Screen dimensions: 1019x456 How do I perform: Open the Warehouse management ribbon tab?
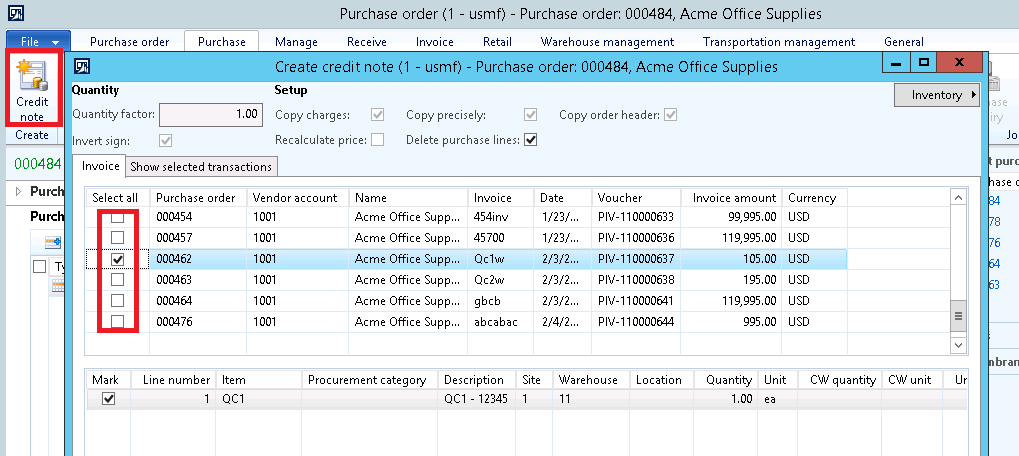coord(607,42)
